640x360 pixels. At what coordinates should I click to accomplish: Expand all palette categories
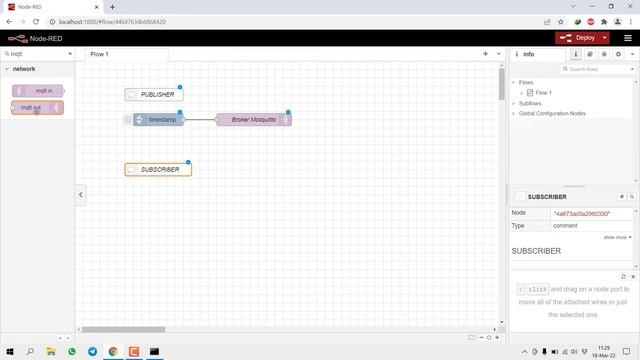pos(68,338)
